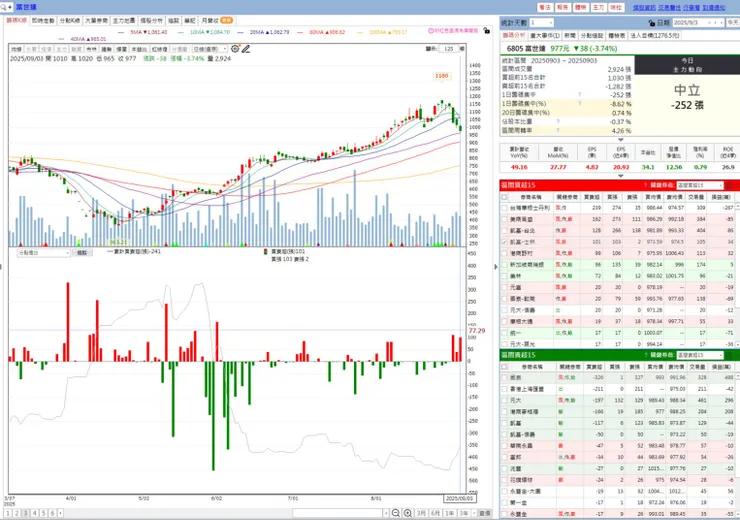
Task: Click help icon in 區間買超15 header
Action: 645,185
